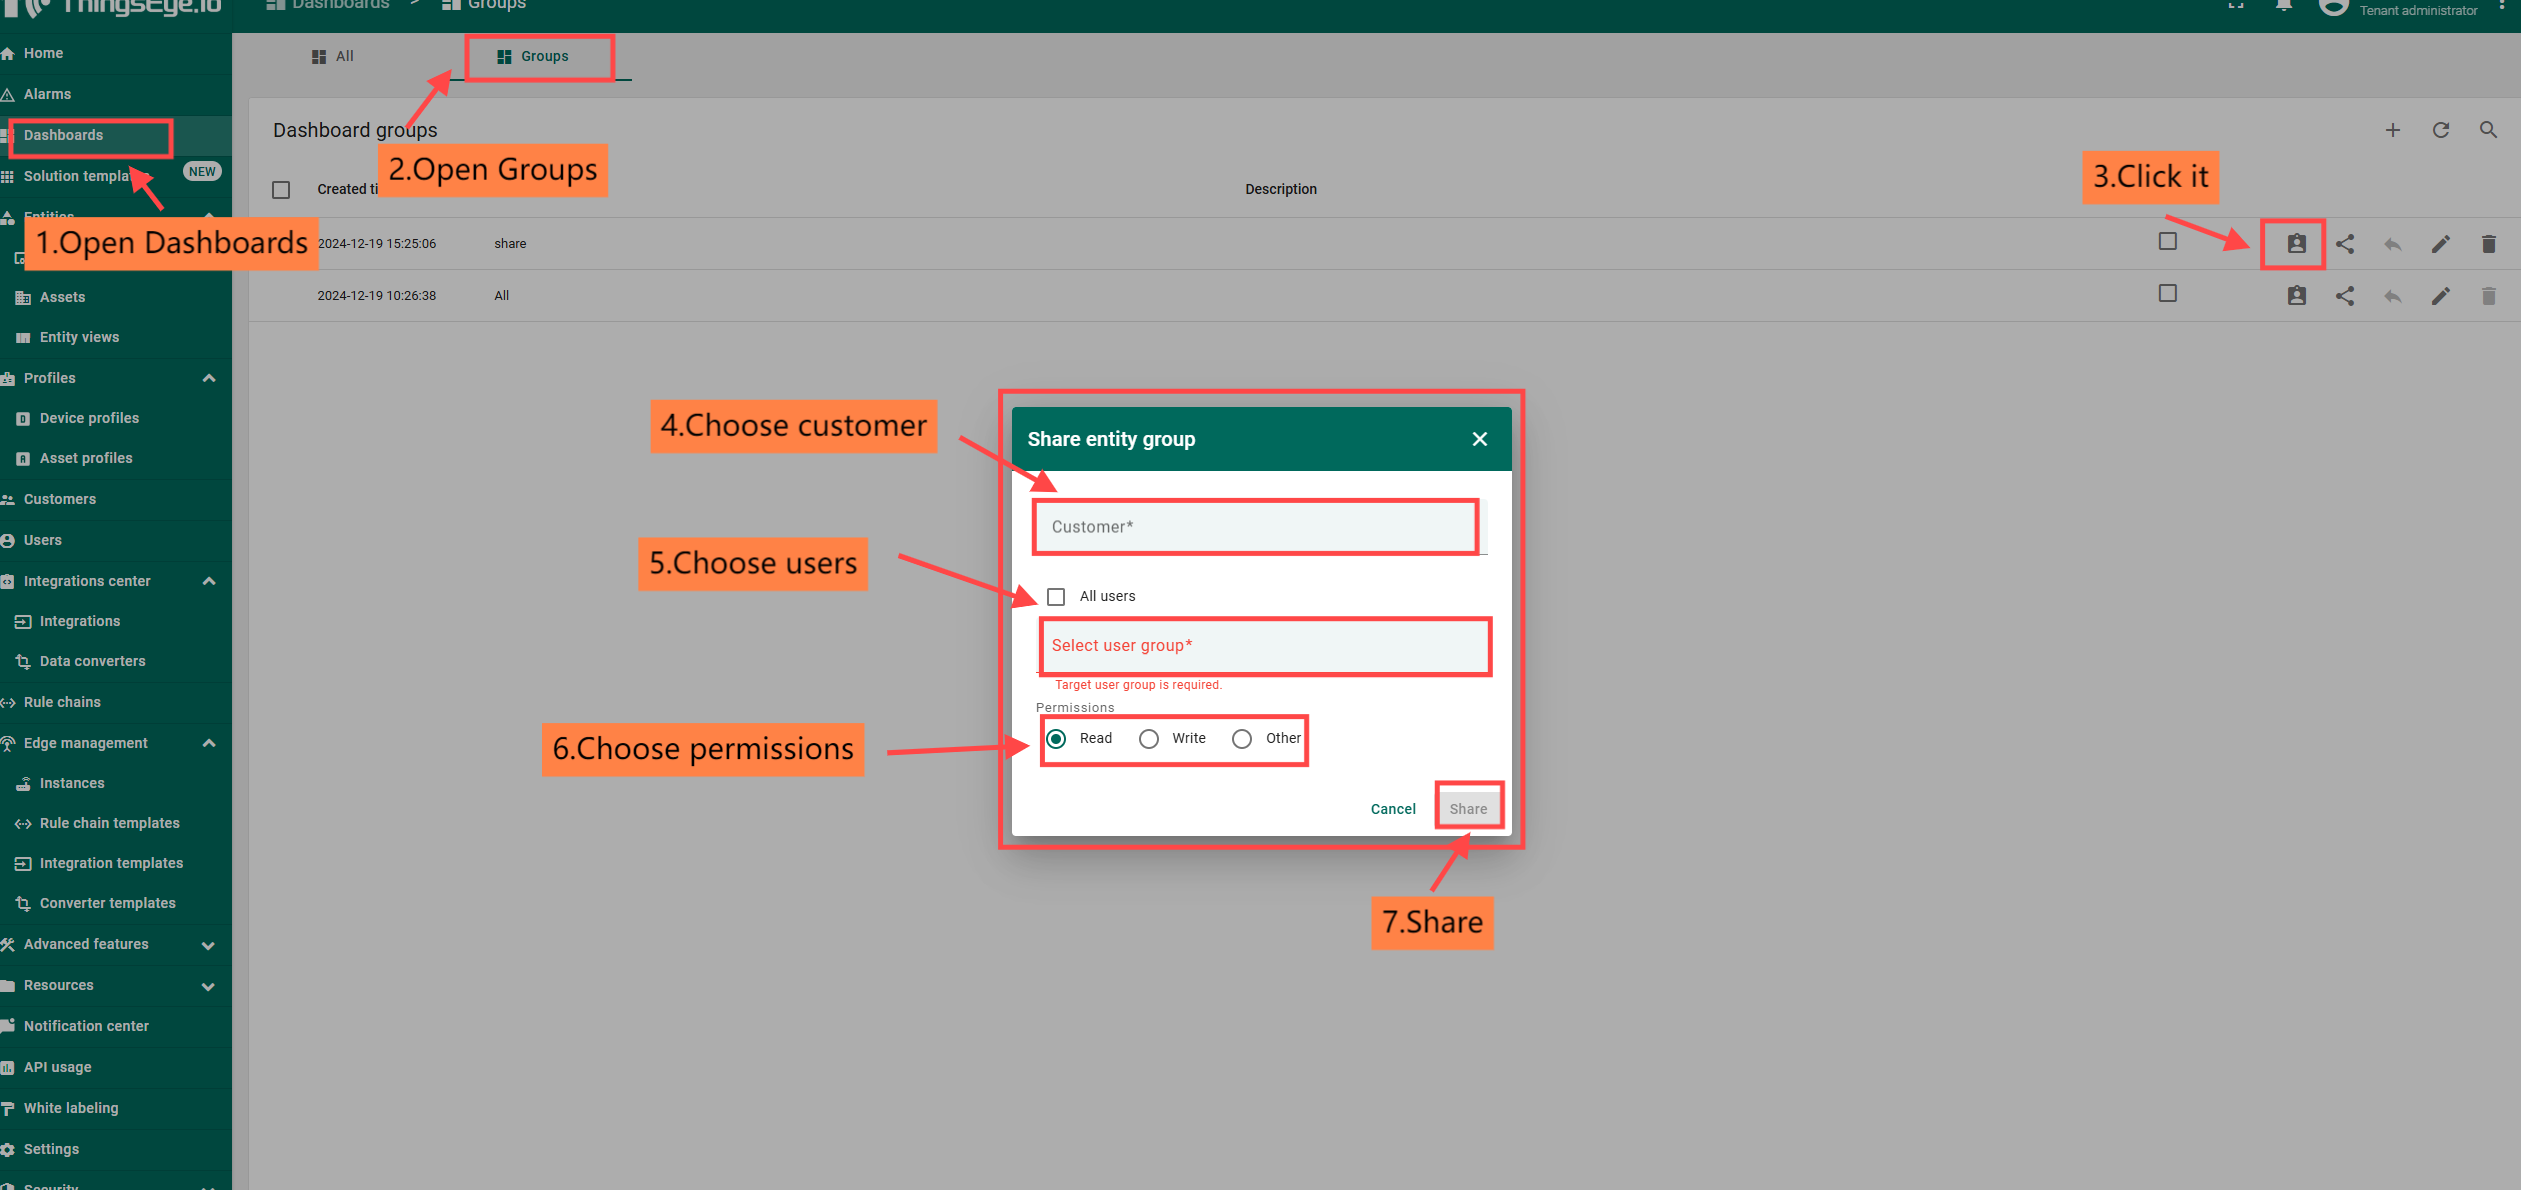Expand the Advanced features menu

click(x=209, y=945)
